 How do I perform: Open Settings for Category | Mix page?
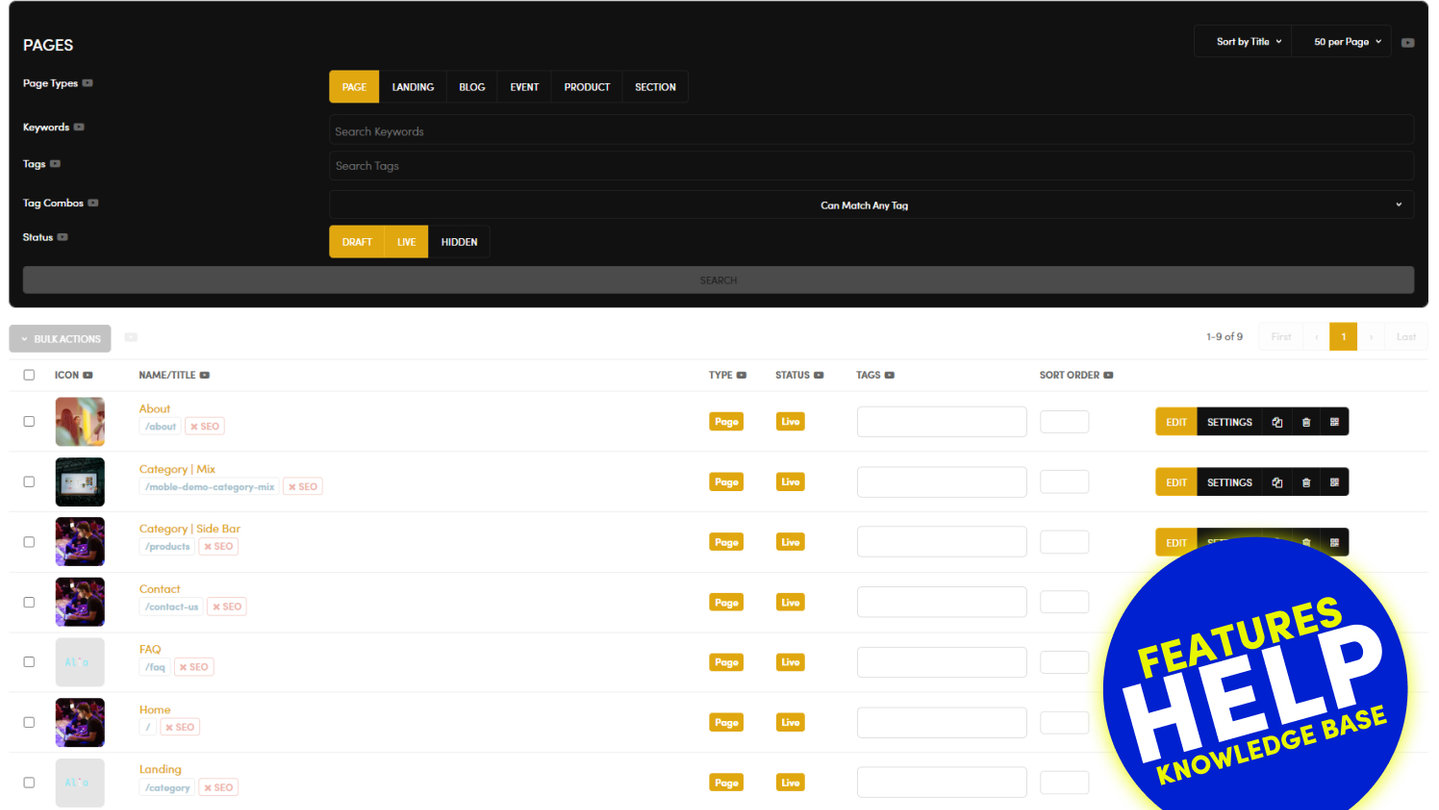pyautogui.click(x=1229, y=482)
